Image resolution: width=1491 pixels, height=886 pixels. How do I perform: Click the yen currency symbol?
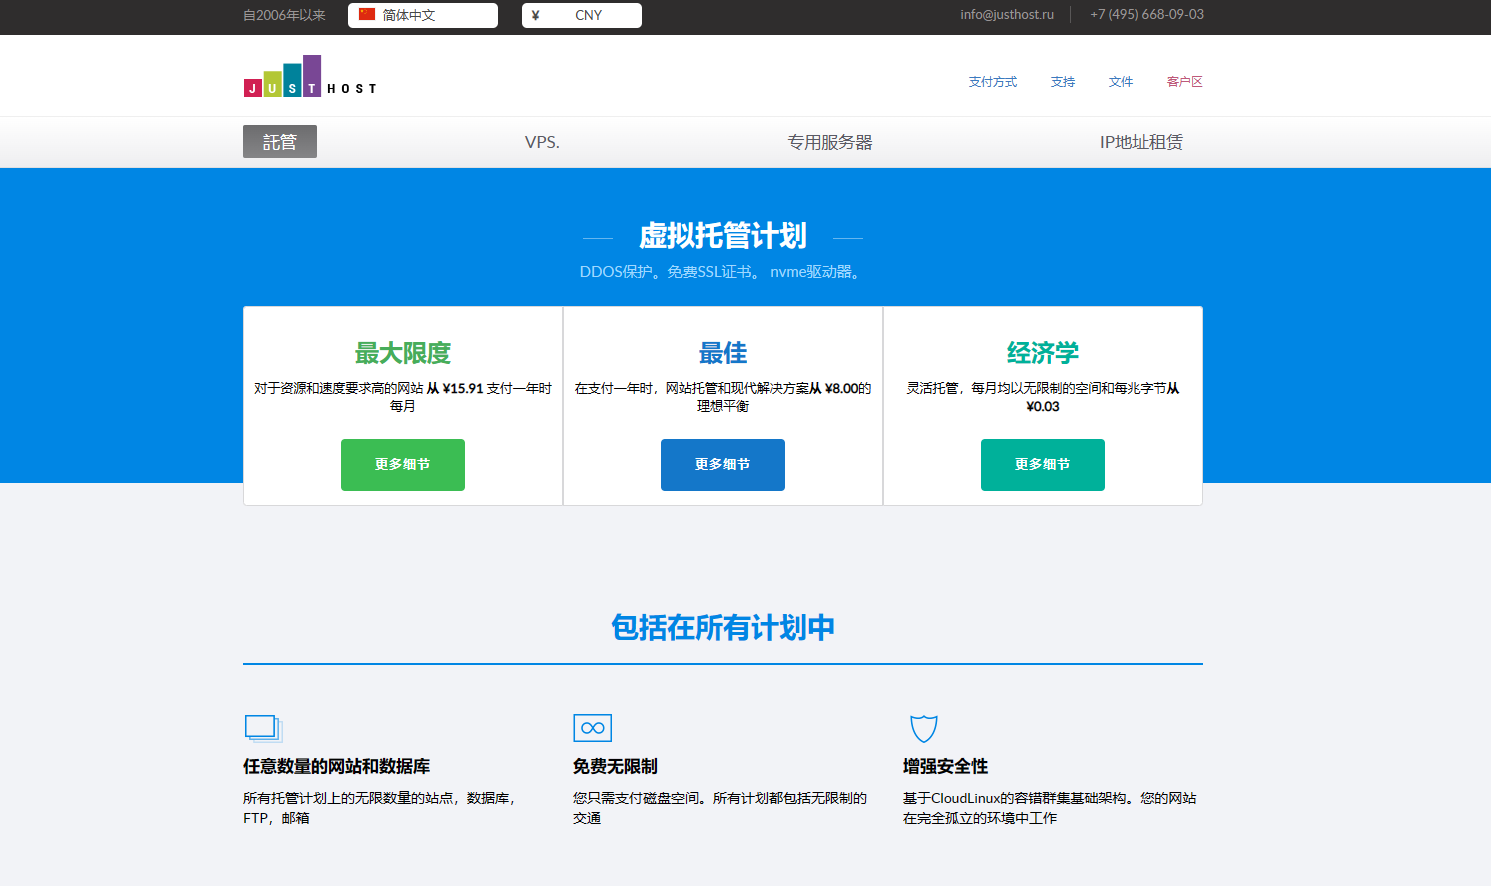point(536,15)
